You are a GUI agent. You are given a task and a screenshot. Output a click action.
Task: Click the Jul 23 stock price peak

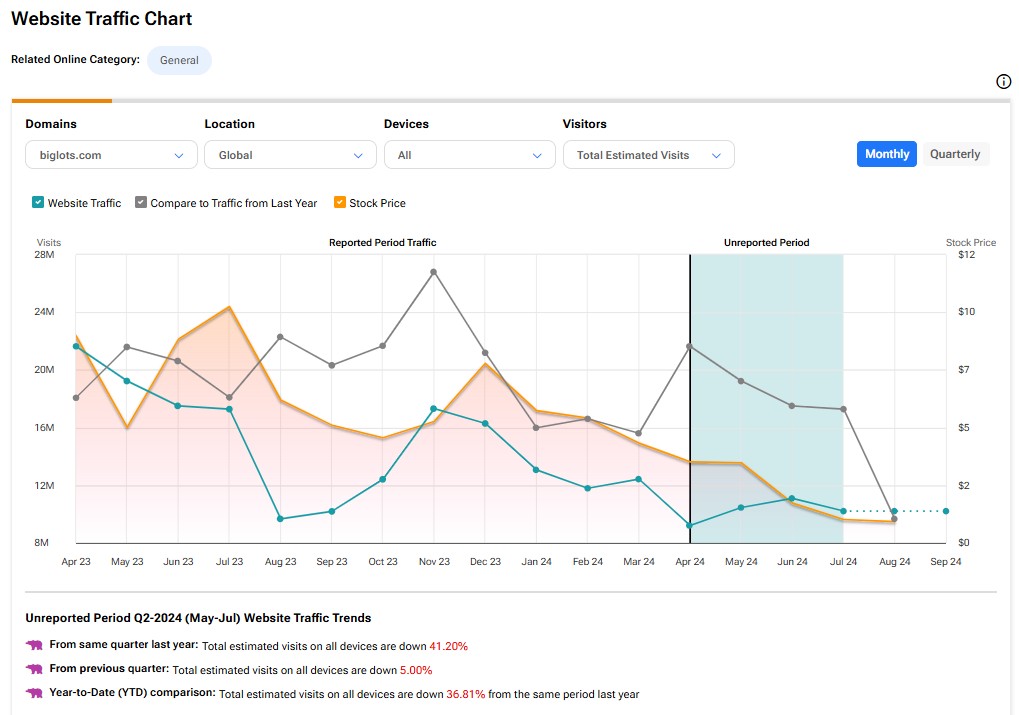(x=229, y=307)
